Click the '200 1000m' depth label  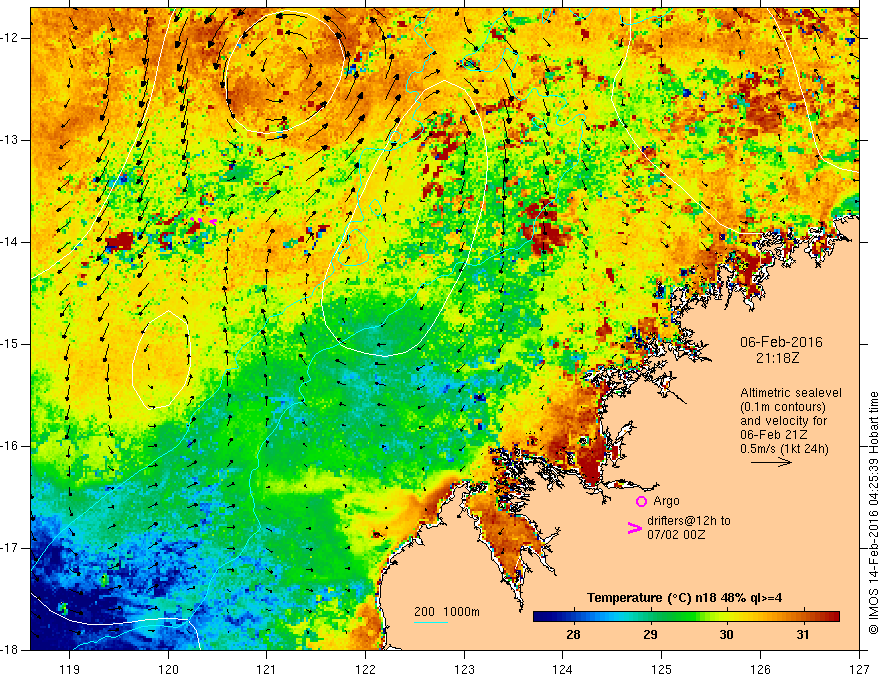447,612
